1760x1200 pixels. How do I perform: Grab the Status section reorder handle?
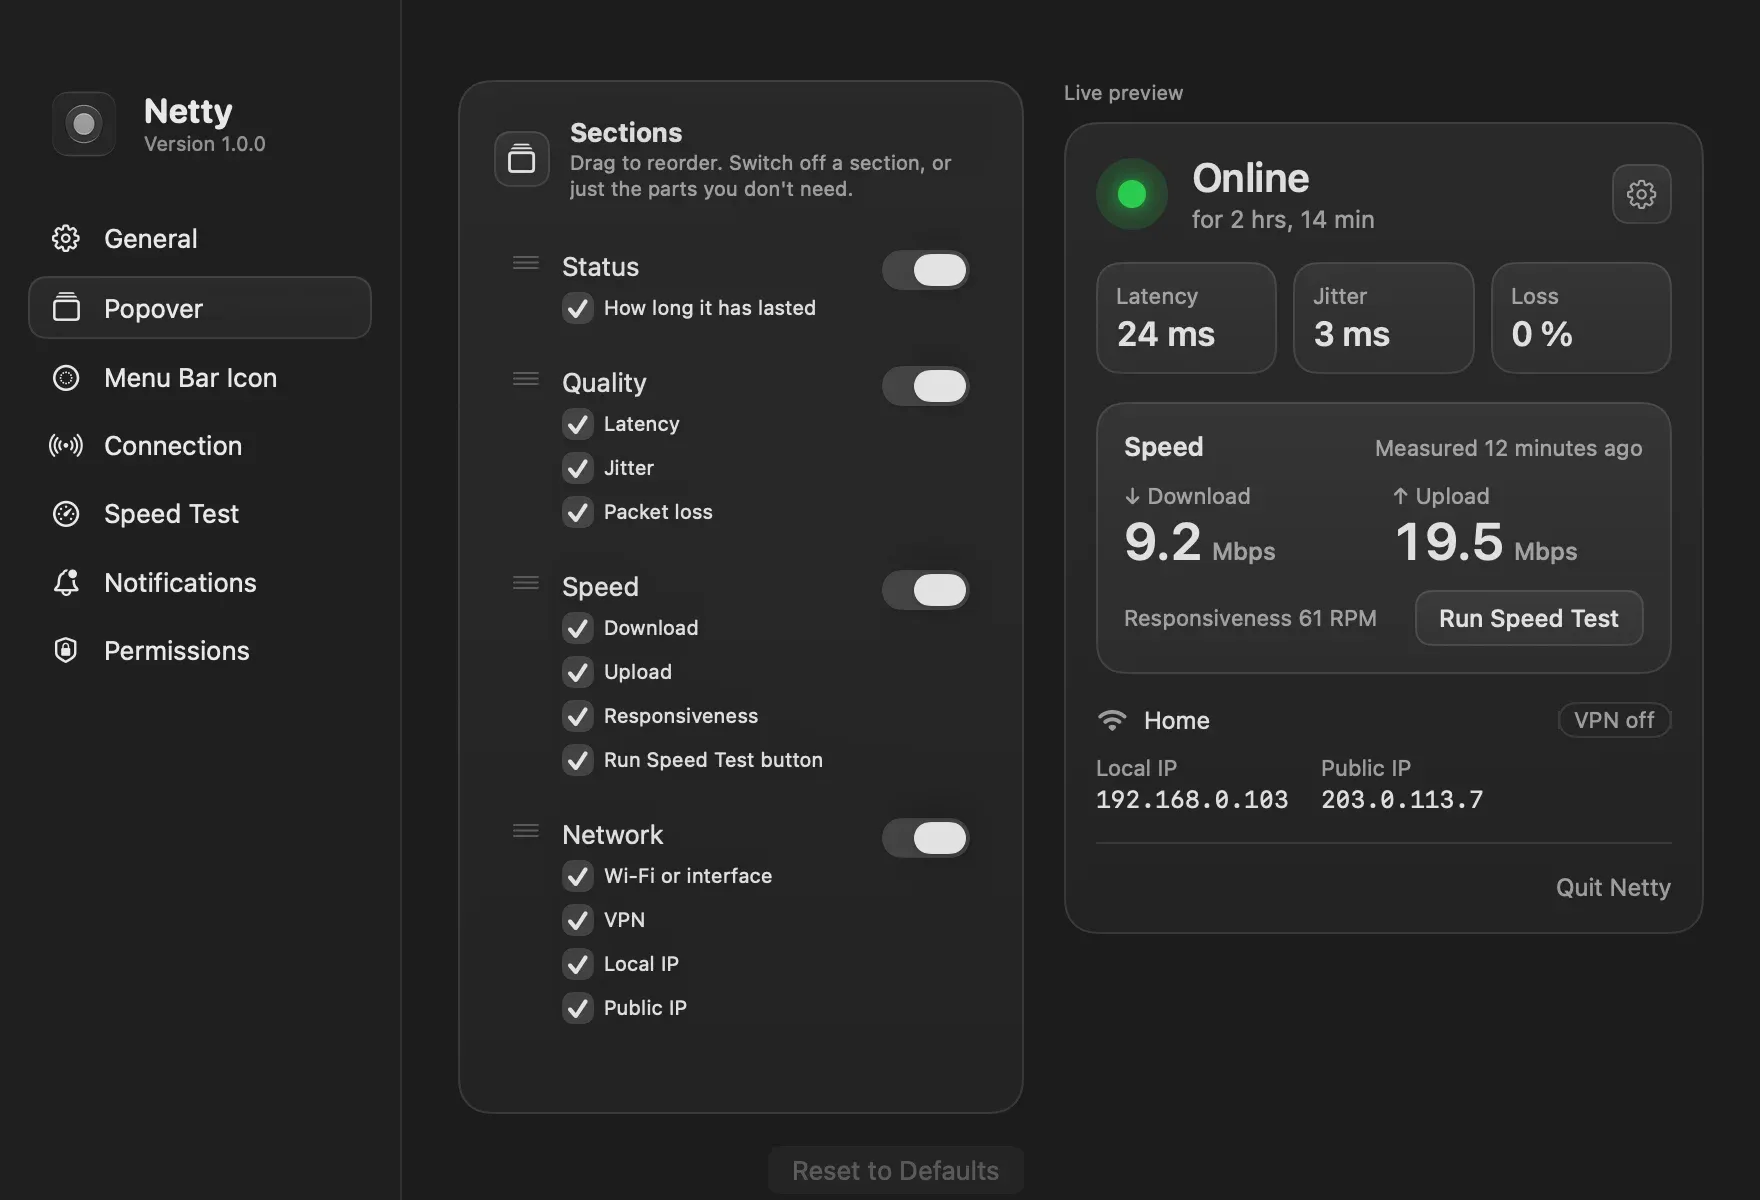(x=526, y=263)
